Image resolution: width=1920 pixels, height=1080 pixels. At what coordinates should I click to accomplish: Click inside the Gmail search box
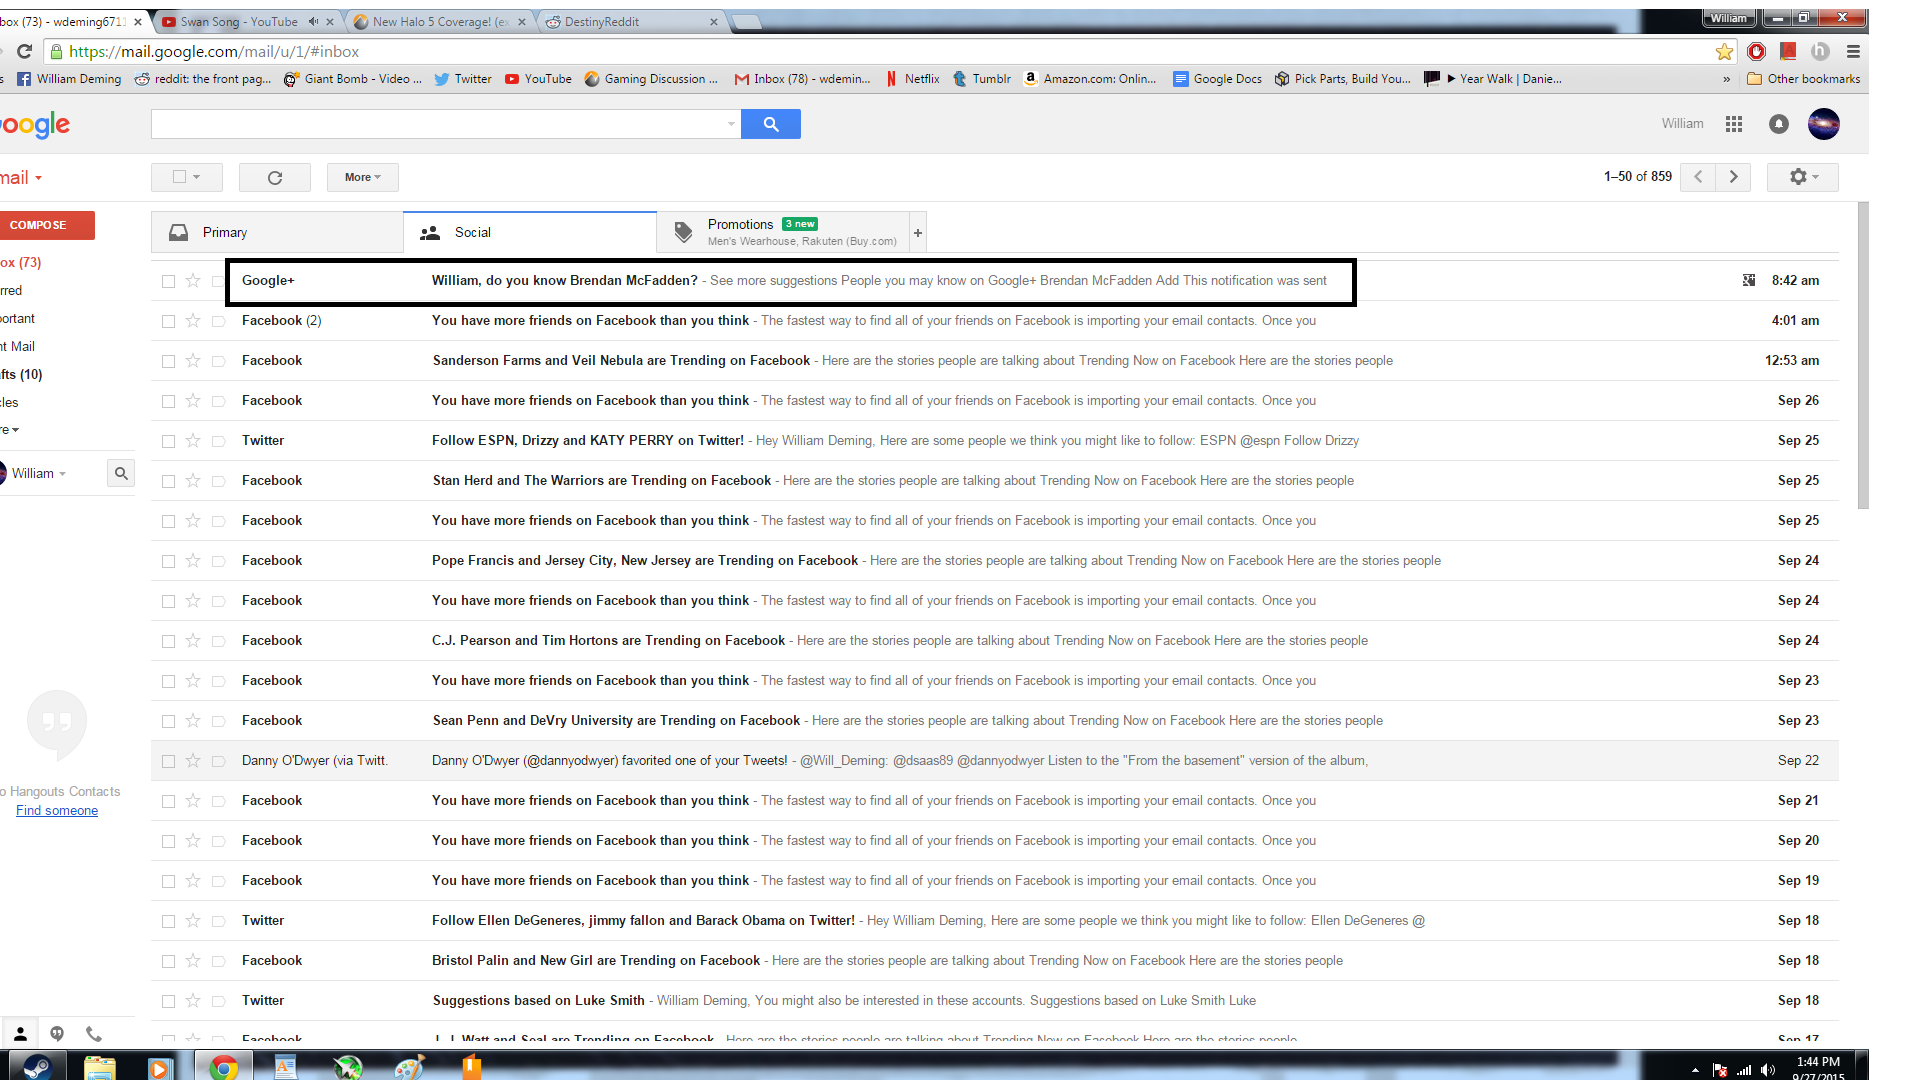pyautogui.click(x=440, y=124)
